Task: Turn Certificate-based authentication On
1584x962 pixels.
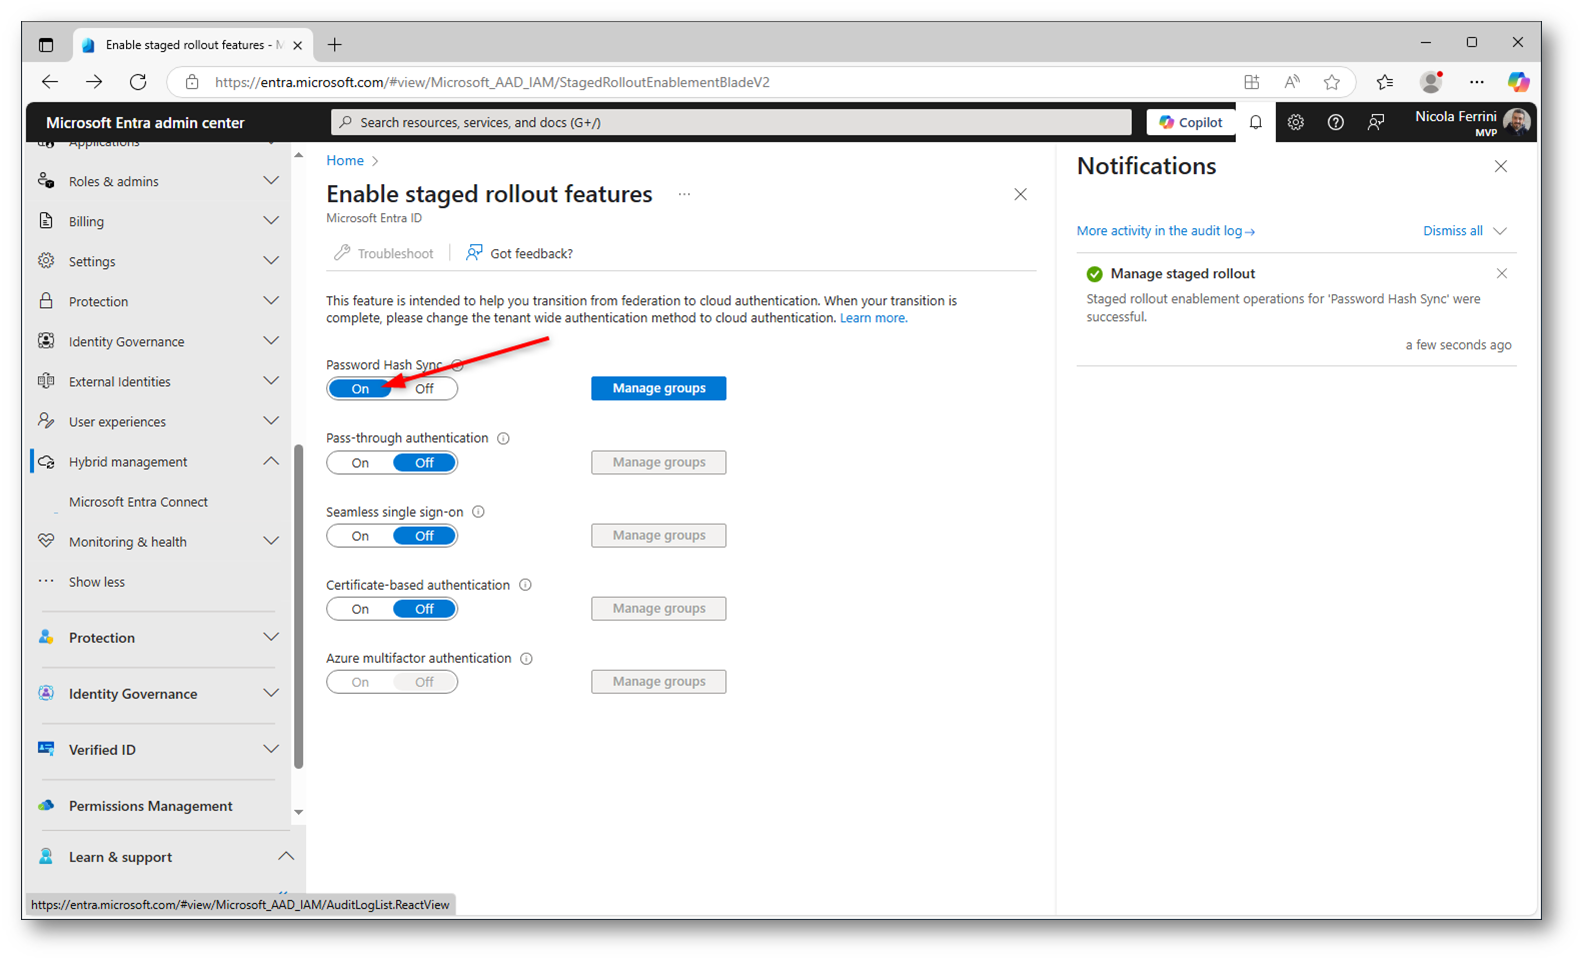Action: (360, 609)
